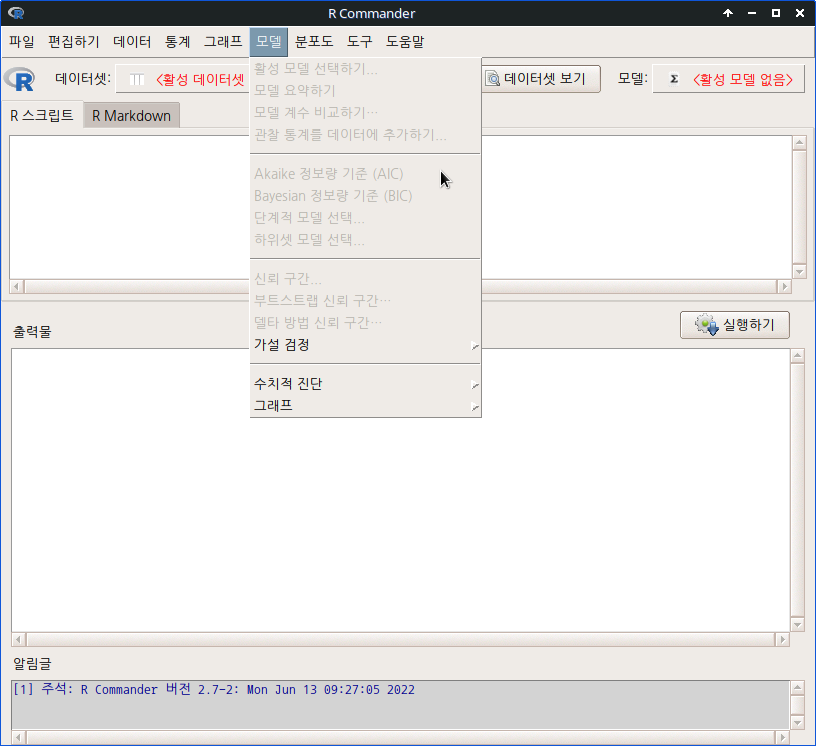Click the output pane scroll-left arrow
This screenshot has height=746, width=816.
[18, 639]
